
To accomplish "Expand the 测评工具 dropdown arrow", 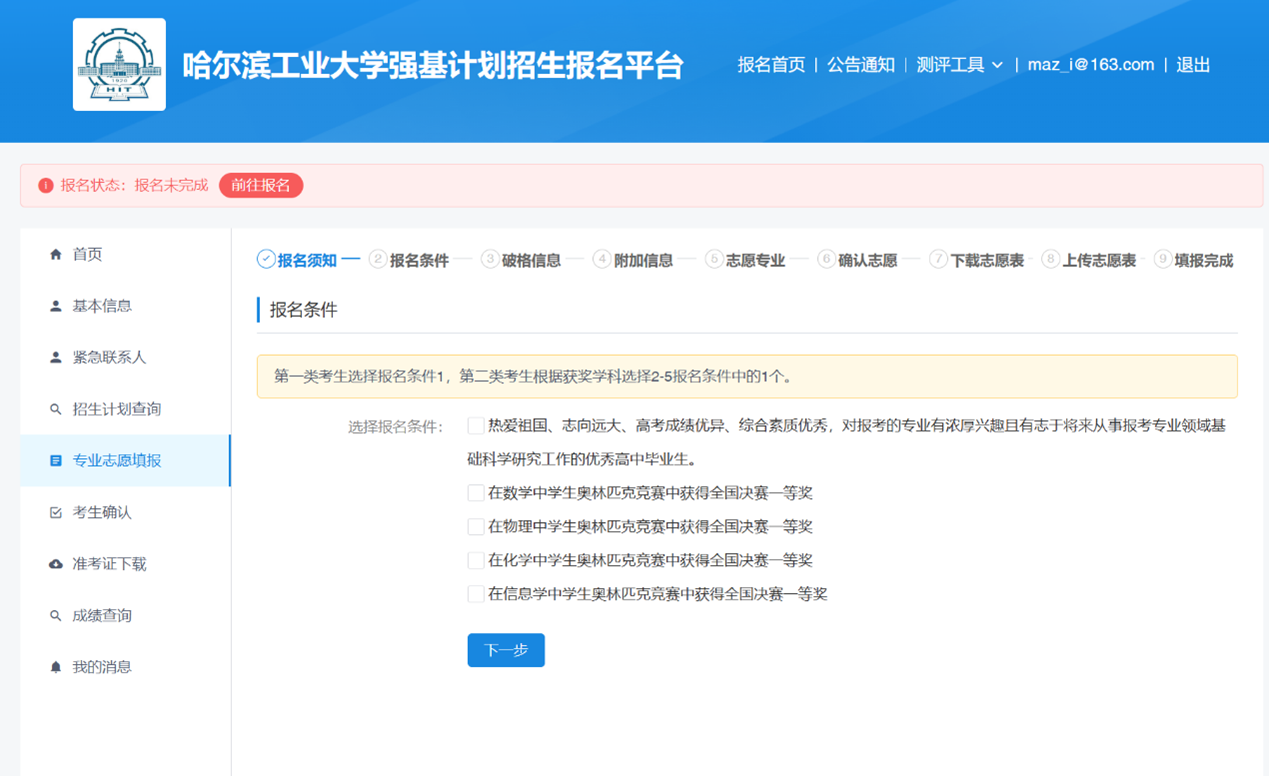I will pyautogui.click(x=997, y=65).
